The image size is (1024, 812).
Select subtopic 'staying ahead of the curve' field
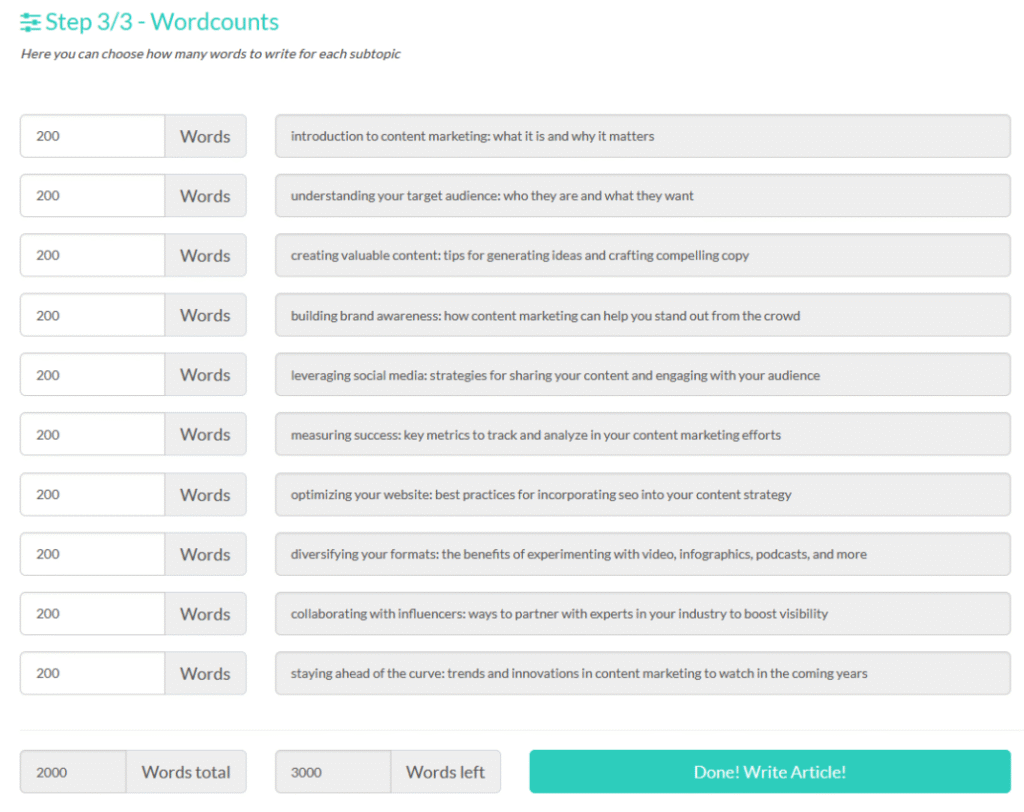click(643, 673)
